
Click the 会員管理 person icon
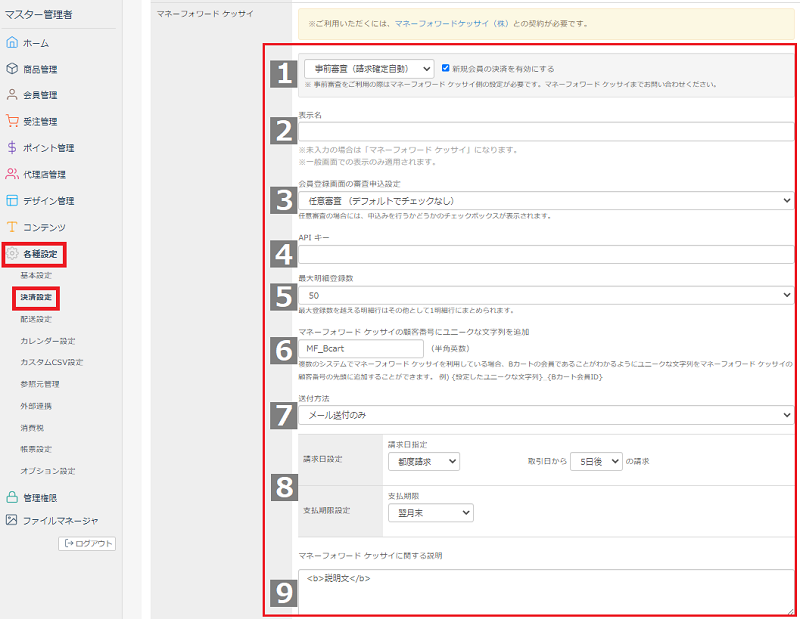[x=12, y=94]
